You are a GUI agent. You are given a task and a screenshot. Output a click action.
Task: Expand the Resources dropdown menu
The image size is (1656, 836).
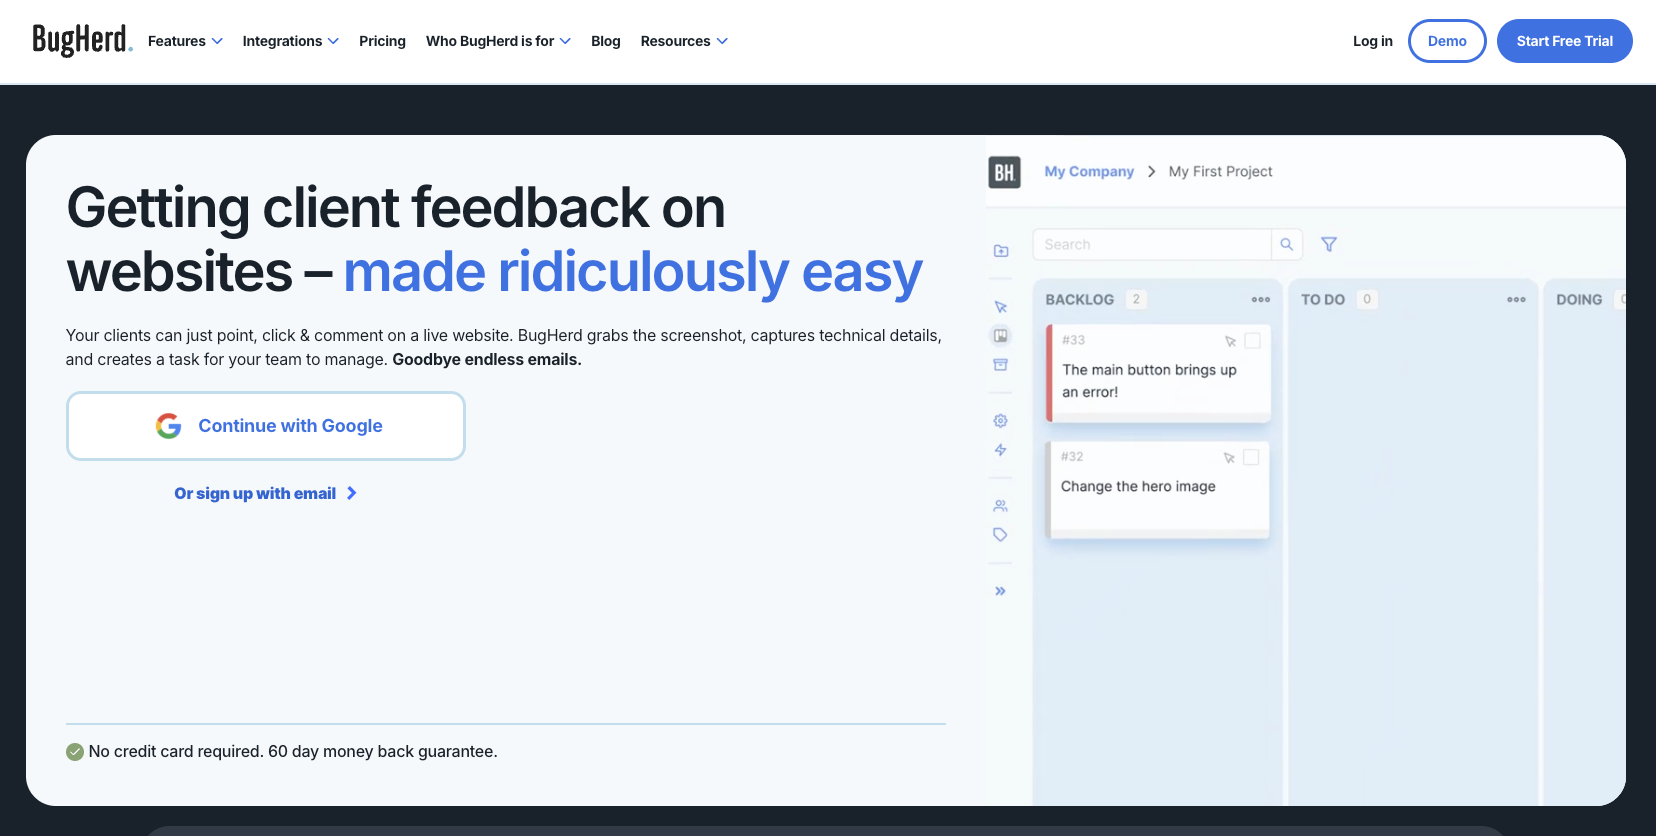click(684, 41)
